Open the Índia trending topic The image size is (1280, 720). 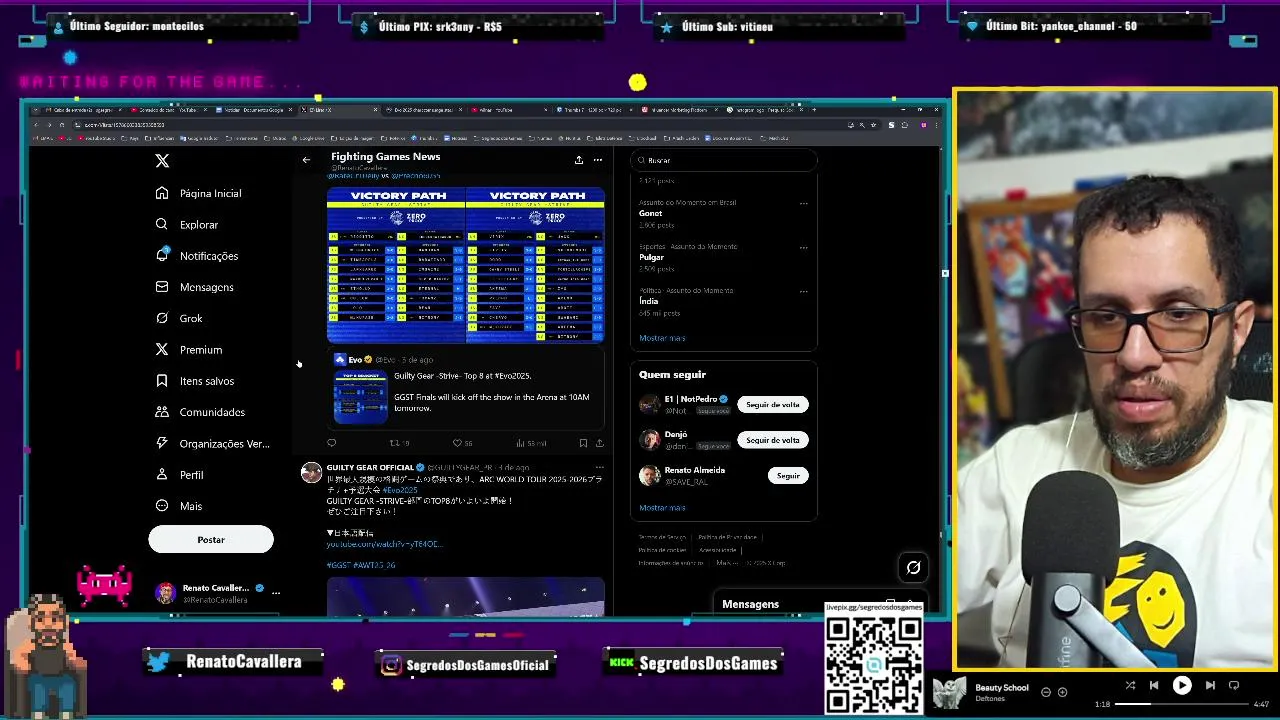[x=648, y=301]
